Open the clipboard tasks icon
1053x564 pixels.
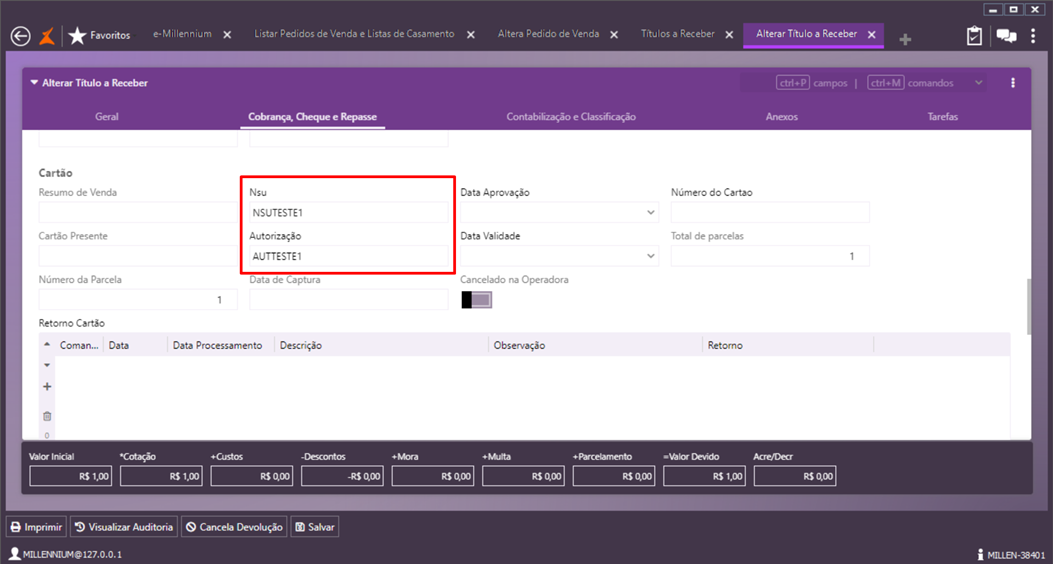click(974, 36)
